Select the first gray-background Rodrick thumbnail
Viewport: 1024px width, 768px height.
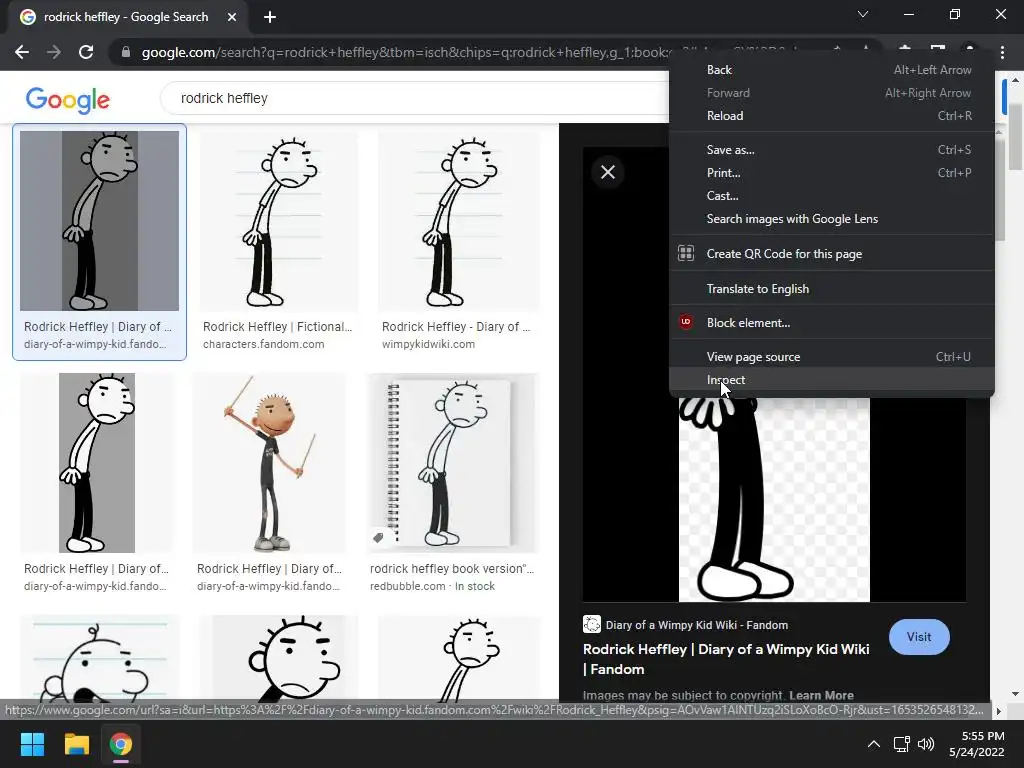point(99,221)
